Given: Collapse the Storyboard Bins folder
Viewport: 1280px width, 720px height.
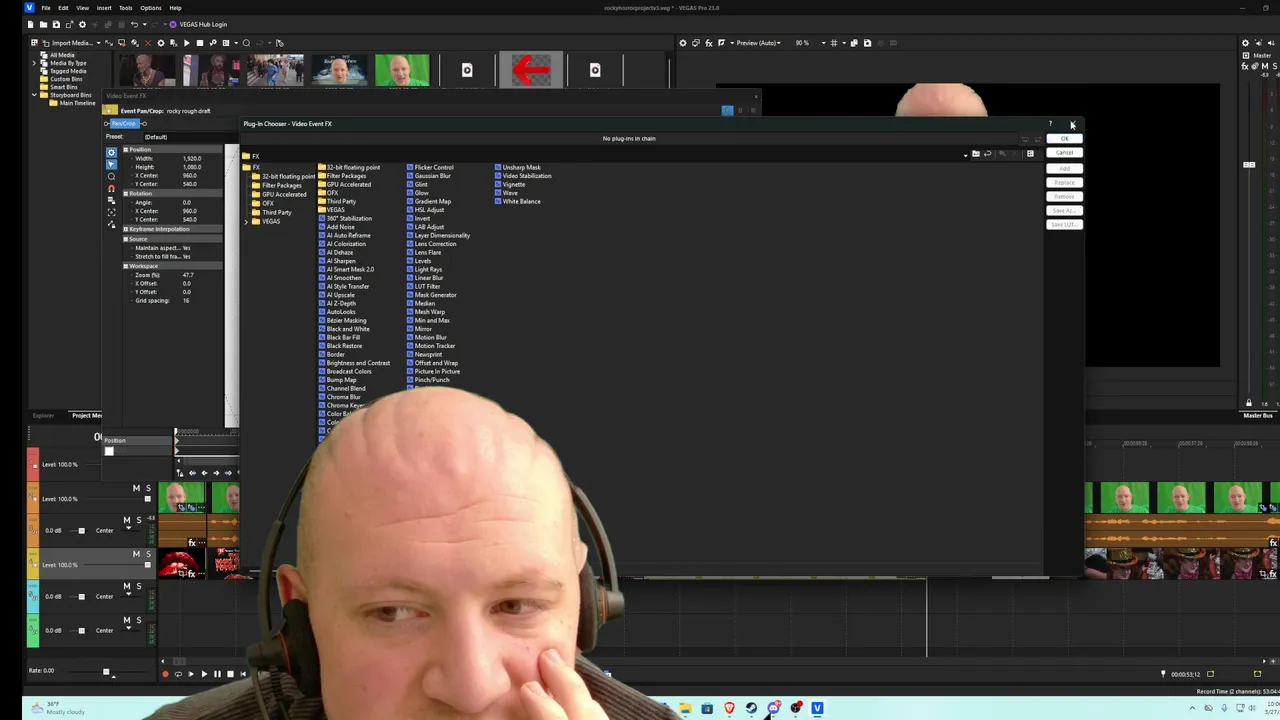Looking at the screenshot, I should tap(34, 95).
